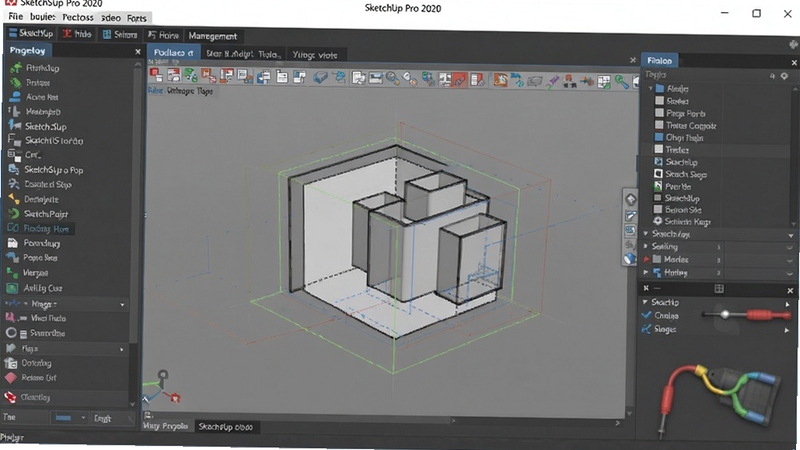Click the highlighted red icon in viewport toolbar
The height and width of the screenshot is (450, 800).
click(x=460, y=79)
